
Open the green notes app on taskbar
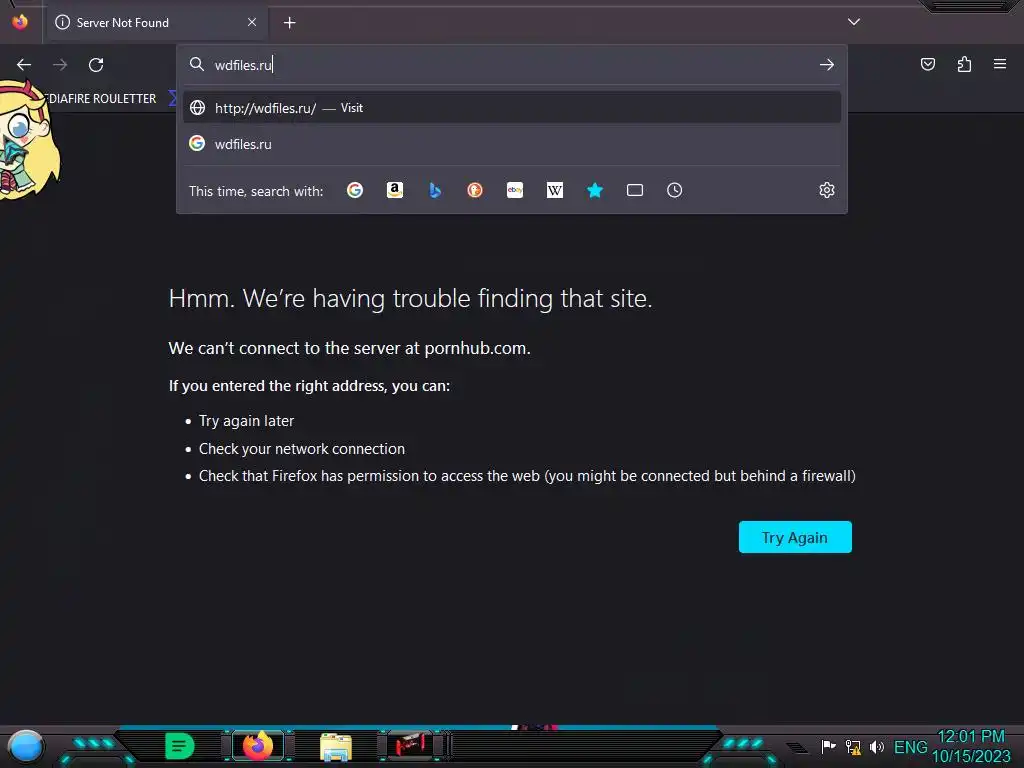point(180,746)
